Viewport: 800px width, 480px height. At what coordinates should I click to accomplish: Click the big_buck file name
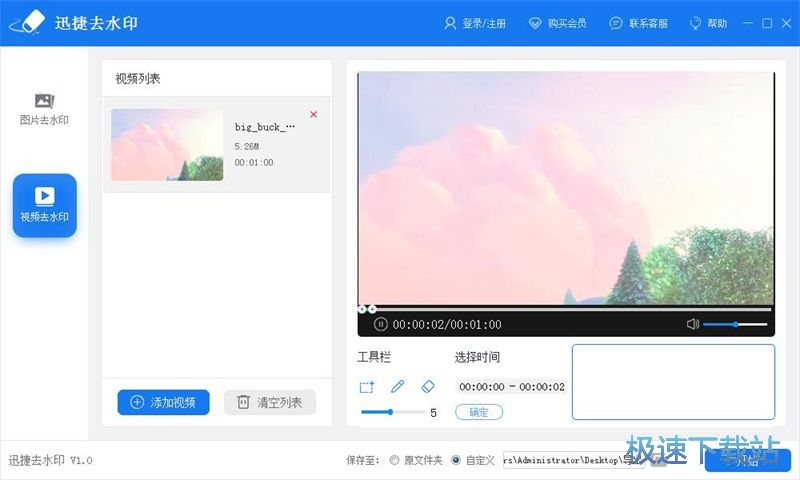point(265,127)
